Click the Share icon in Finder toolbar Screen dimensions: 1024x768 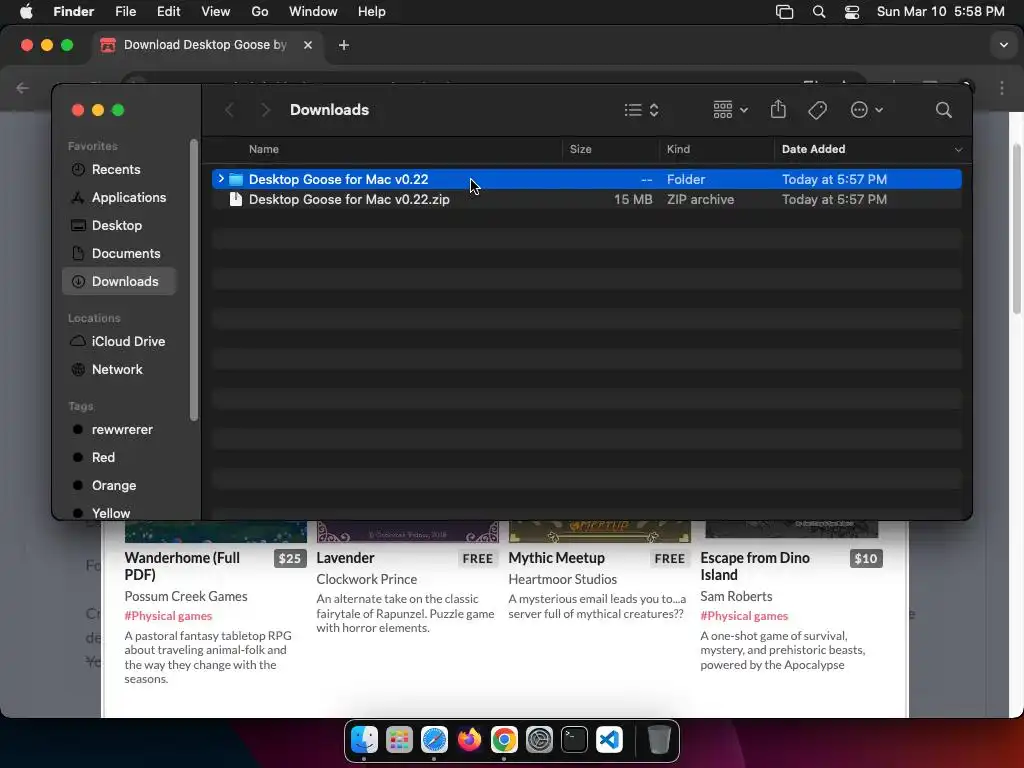click(778, 109)
